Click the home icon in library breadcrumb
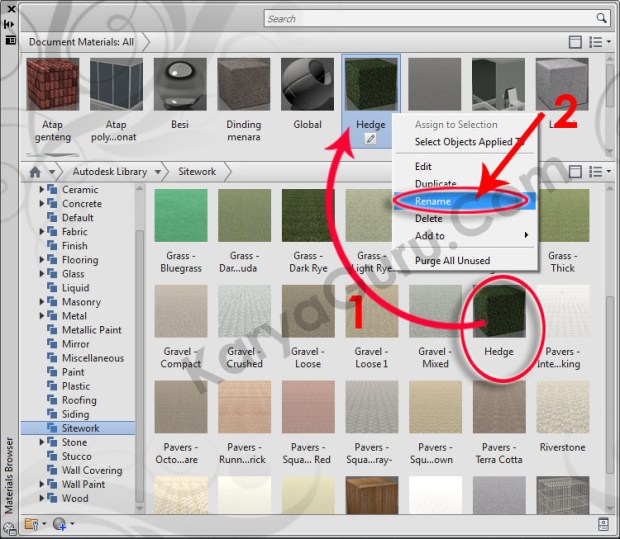Viewport: 620px width, 539px height. 35,172
